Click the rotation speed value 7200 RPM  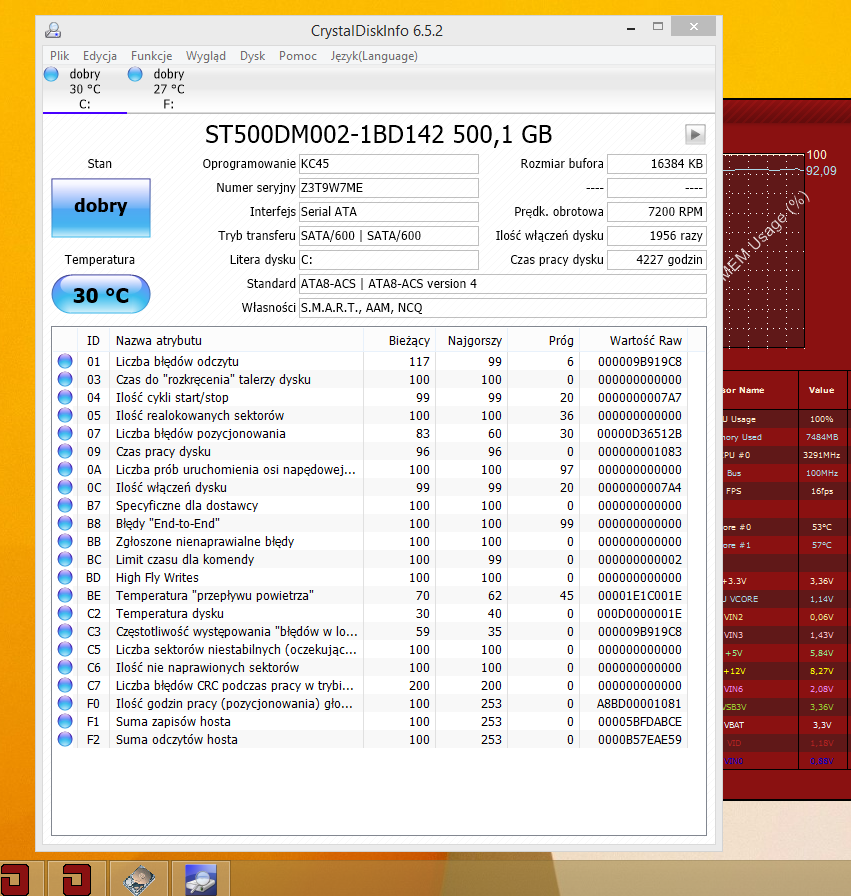657,212
